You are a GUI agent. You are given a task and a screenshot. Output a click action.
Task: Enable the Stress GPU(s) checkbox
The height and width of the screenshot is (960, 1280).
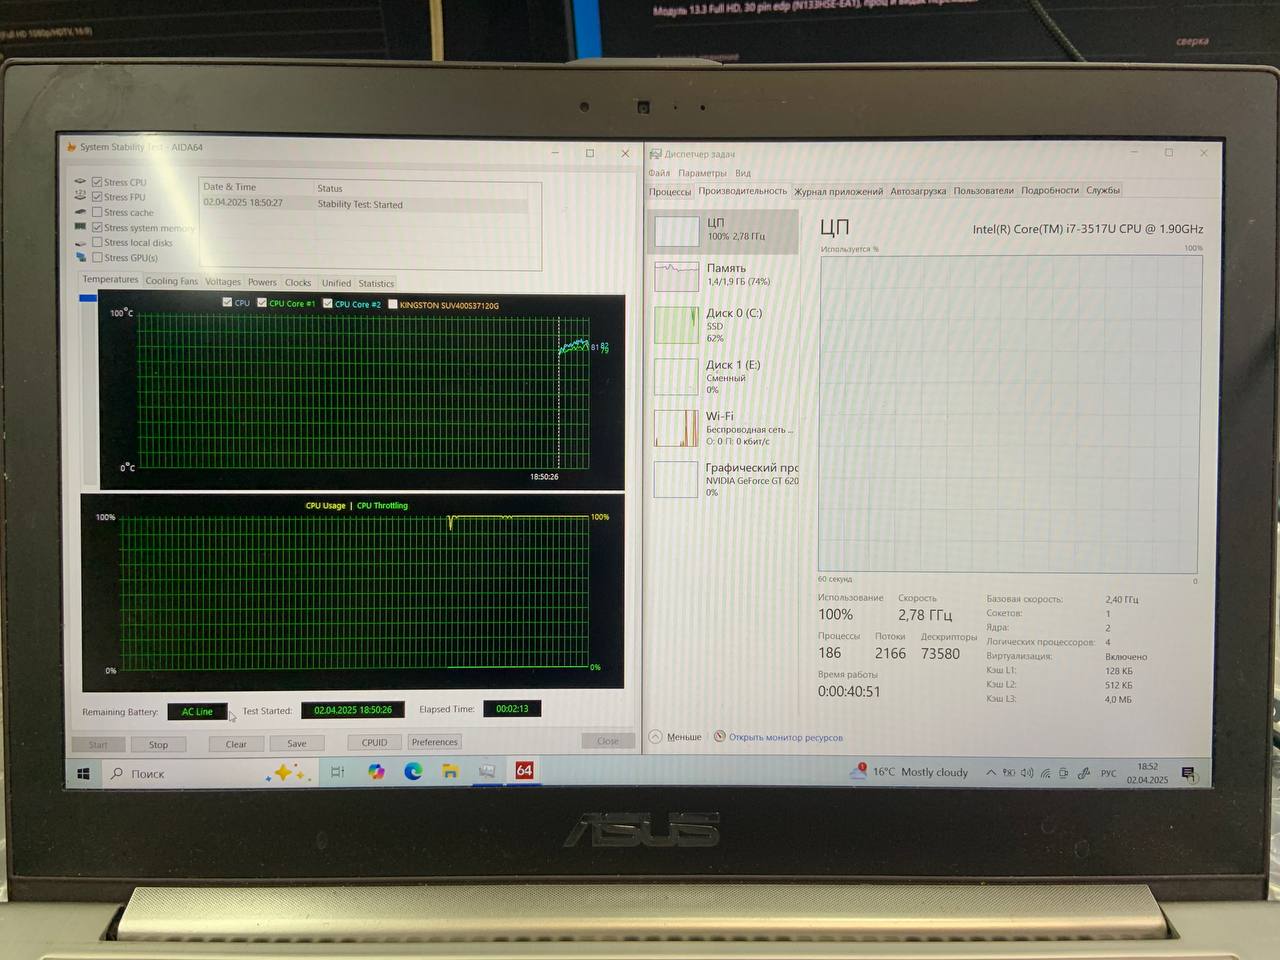(97, 258)
